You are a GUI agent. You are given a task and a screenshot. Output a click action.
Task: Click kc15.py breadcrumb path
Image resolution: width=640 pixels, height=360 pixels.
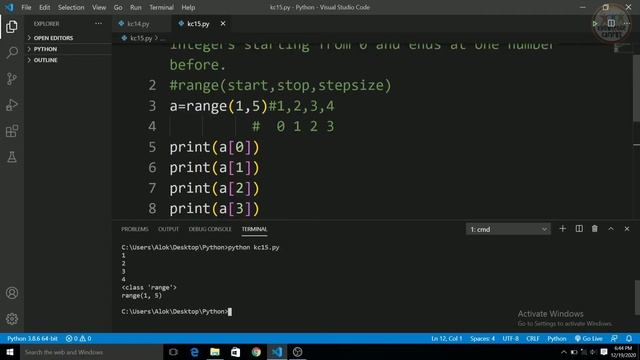(141, 38)
